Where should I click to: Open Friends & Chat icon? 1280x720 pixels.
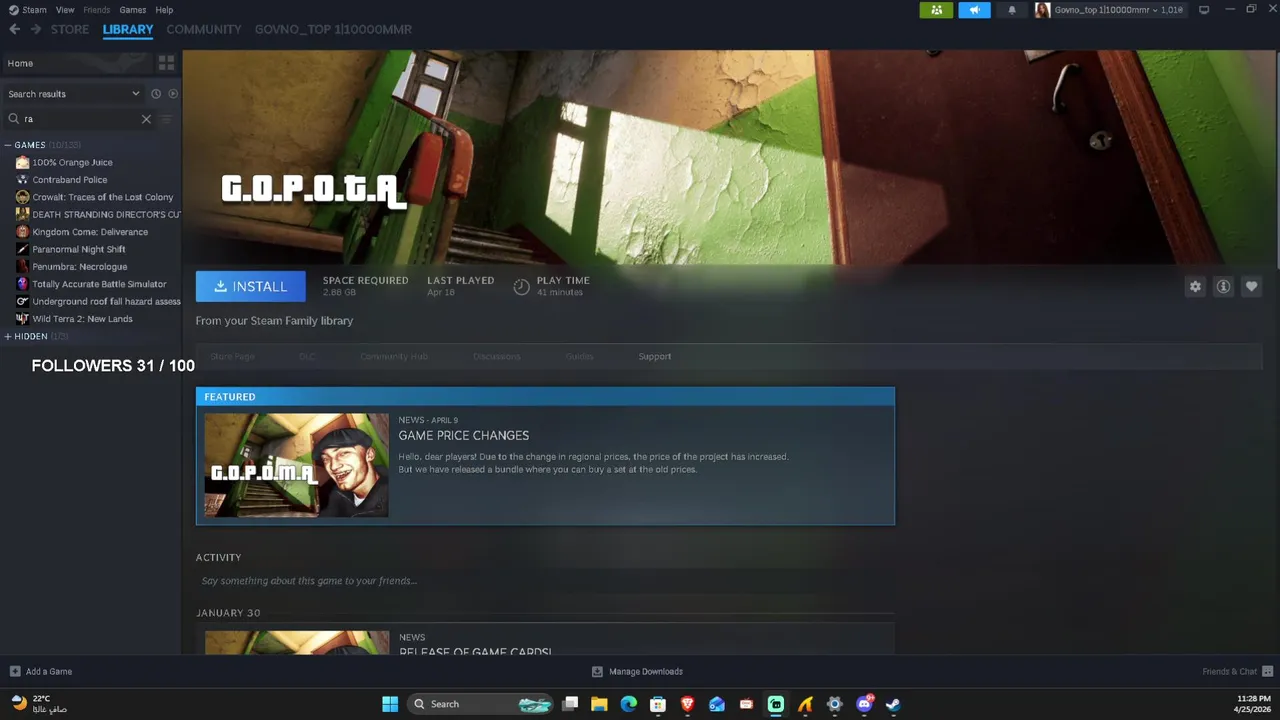pos(1268,671)
